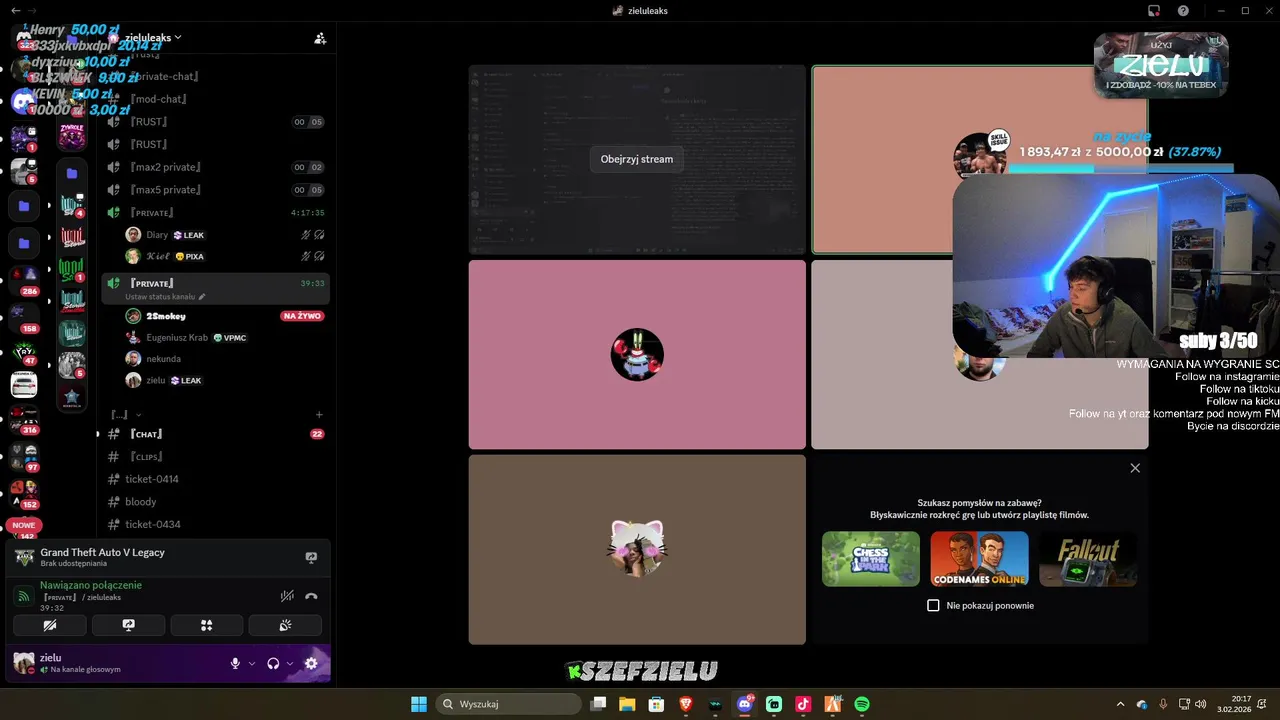Toggle headphones deafen
This screenshot has width=1280, height=720.
(x=273, y=663)
